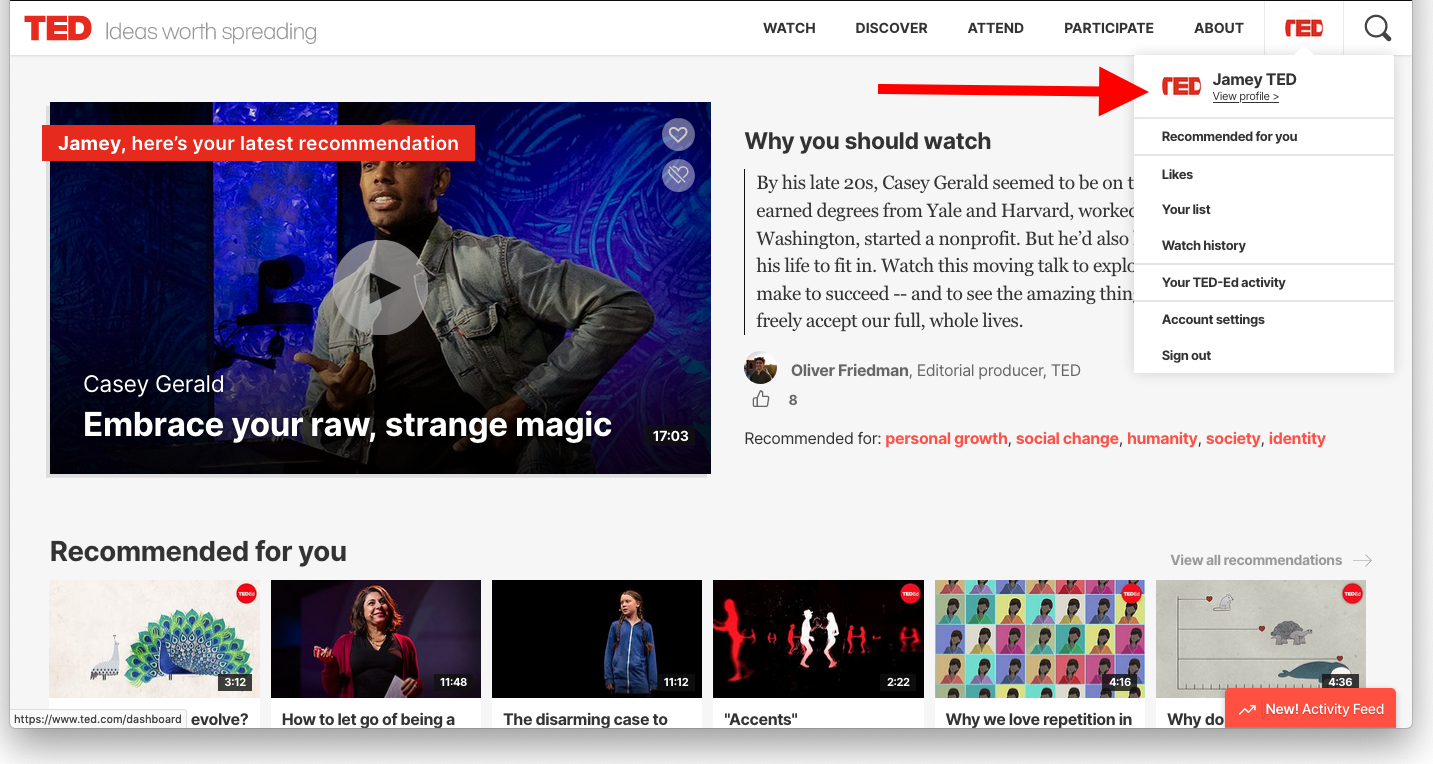The height and width of the screenshot is (764, 1433).
Task: Click the Jamey TED avatar in dropdown
Action: click(x=1181, y=87)
